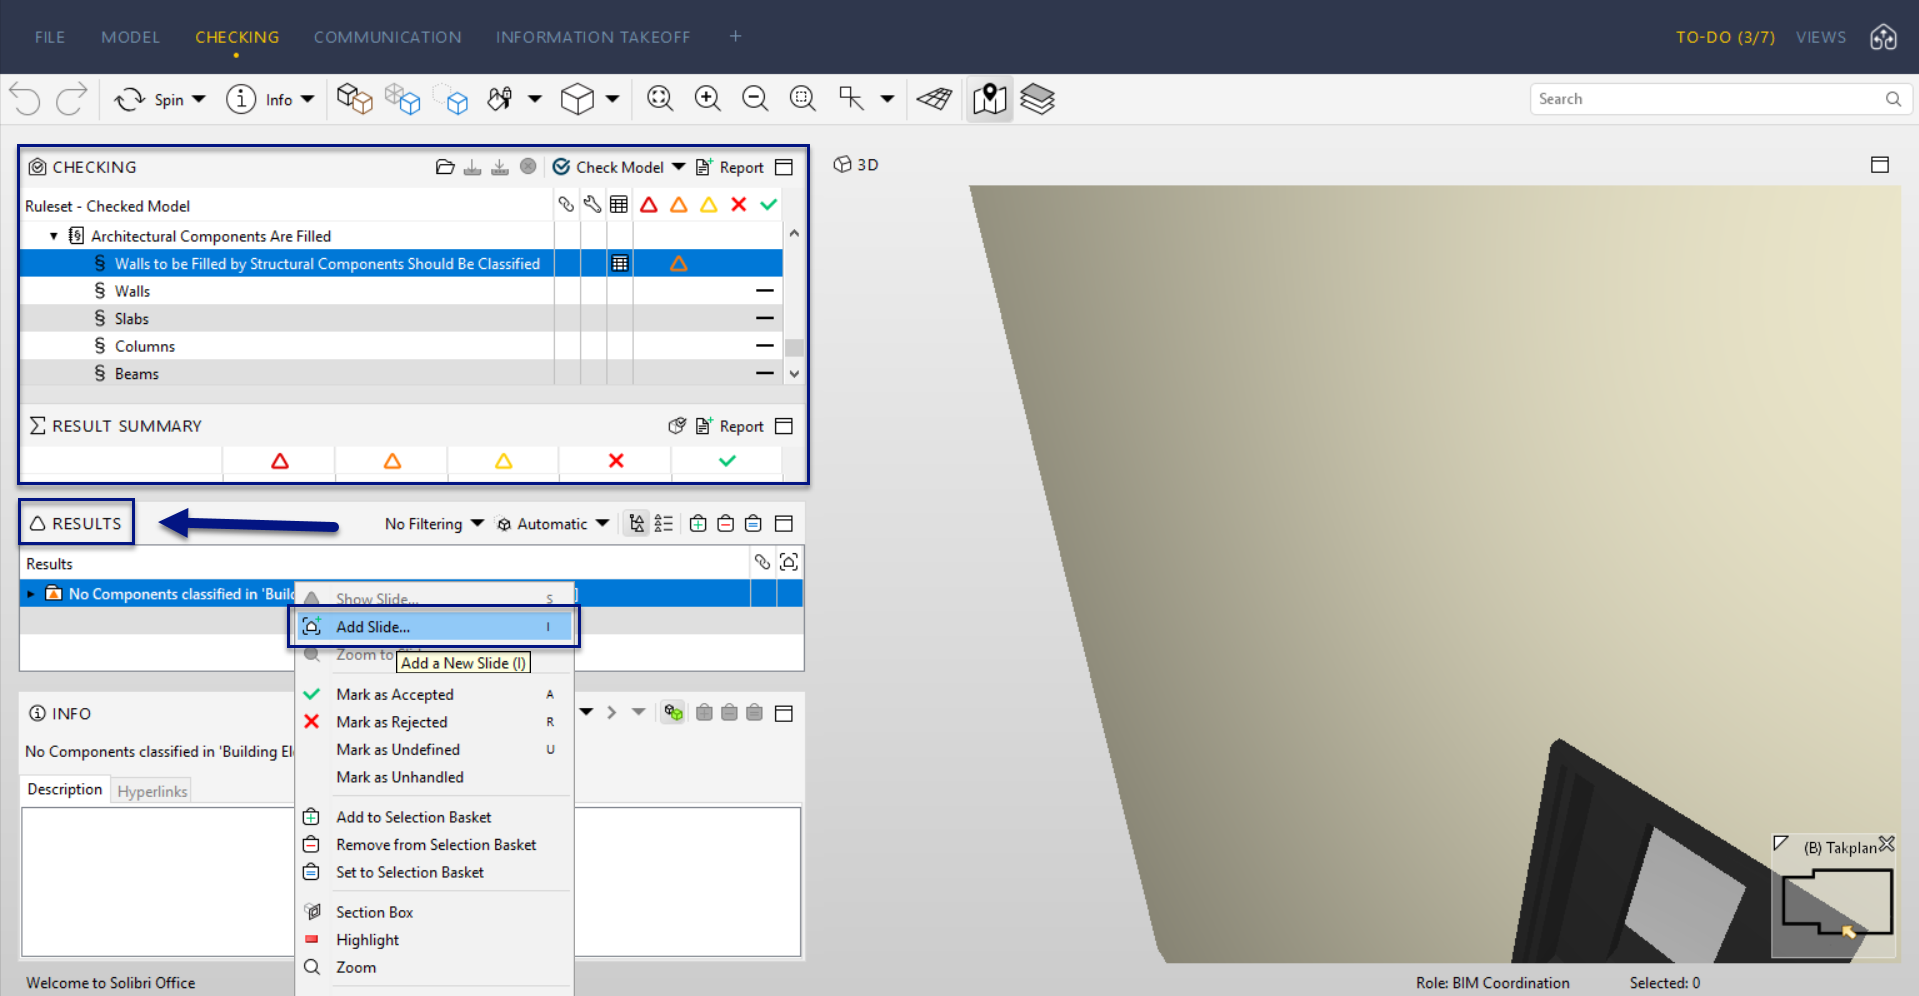Click the red critical severity triangle in ruleset header
The width and height of the screenshot is (1919, 996).
coord(649,205)
